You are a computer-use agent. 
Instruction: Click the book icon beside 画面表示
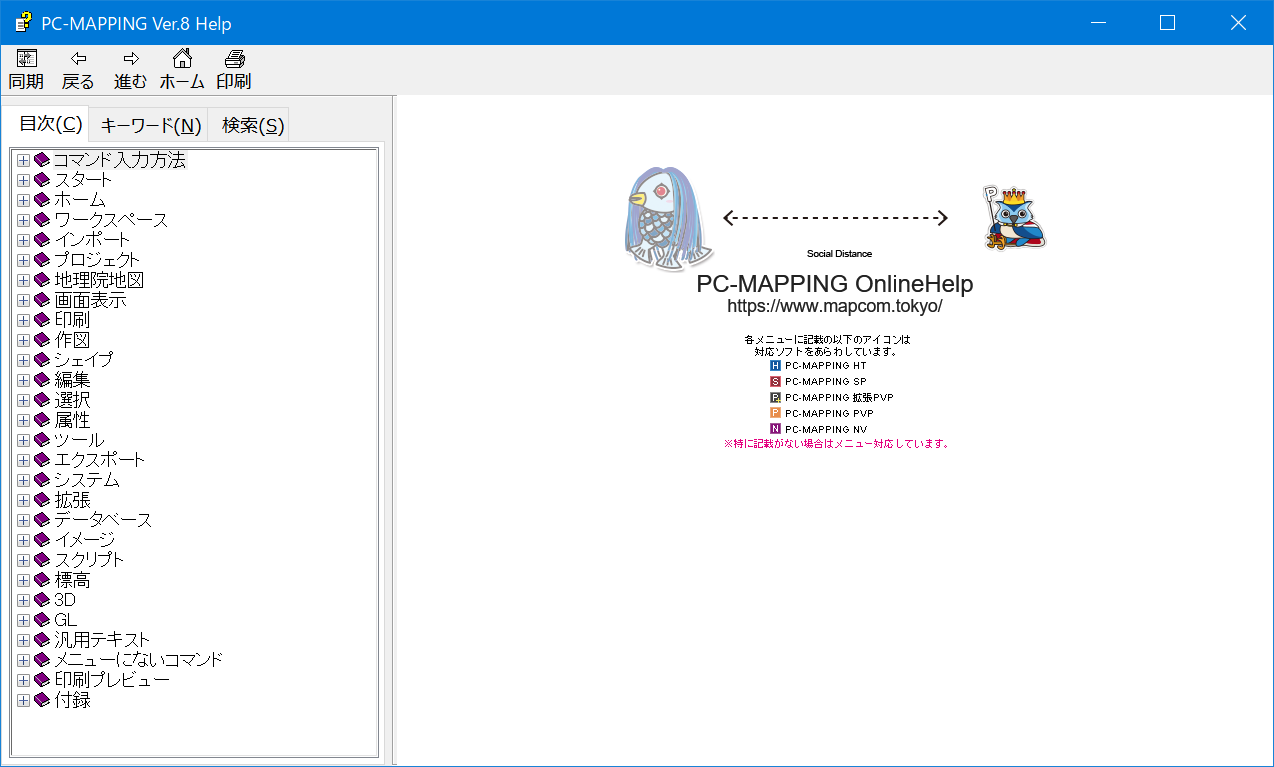[42, 300]
